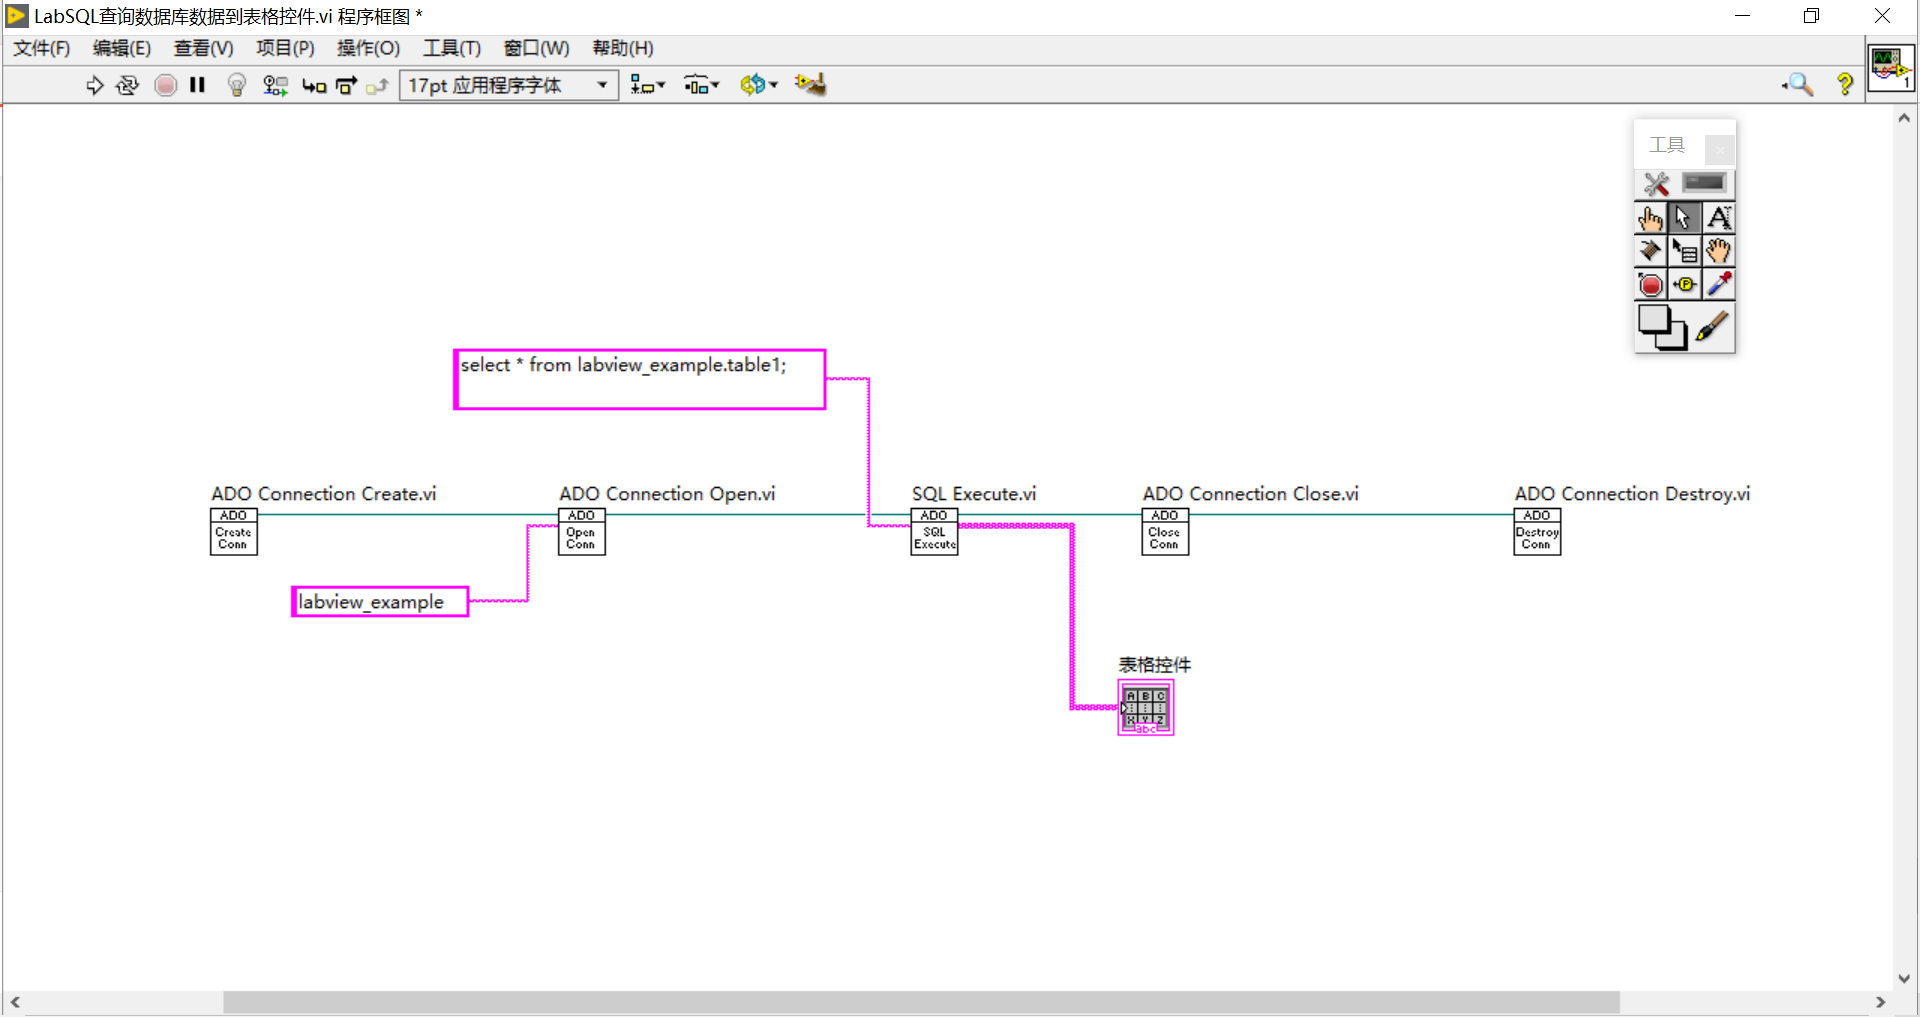Image resolution: width=1920 pixels, height=1017 pixels.
Task: Select the Step Over debugging icon
Action: pos(345,85)
